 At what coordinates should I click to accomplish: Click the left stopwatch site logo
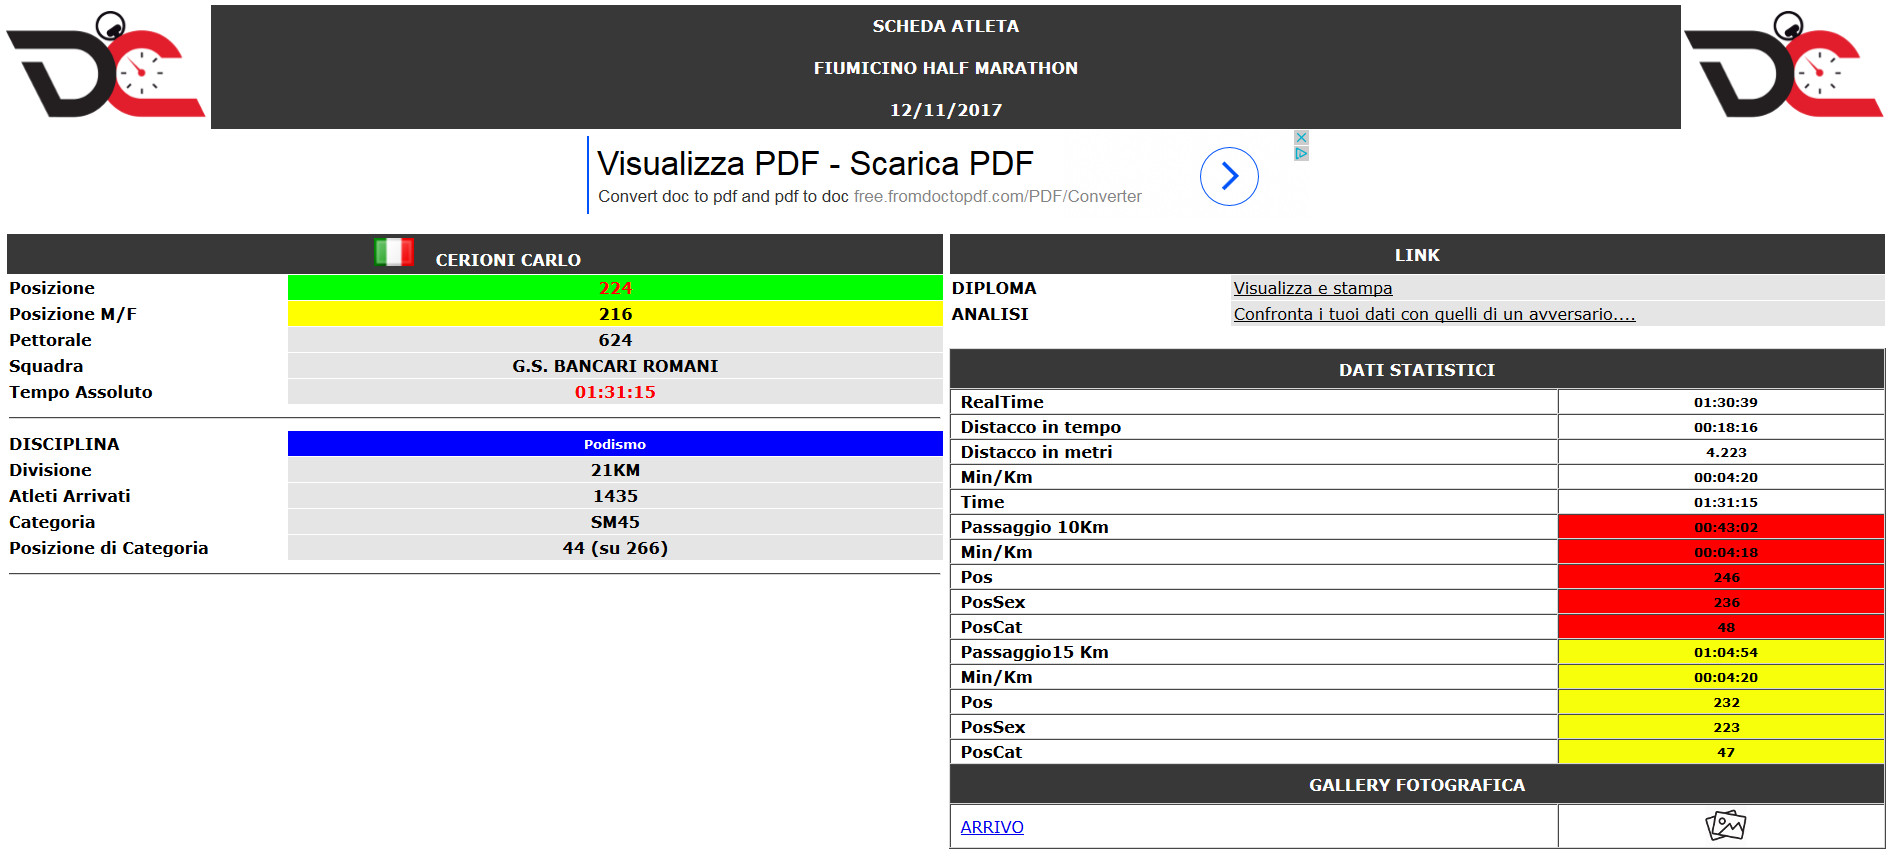point(105,66)
